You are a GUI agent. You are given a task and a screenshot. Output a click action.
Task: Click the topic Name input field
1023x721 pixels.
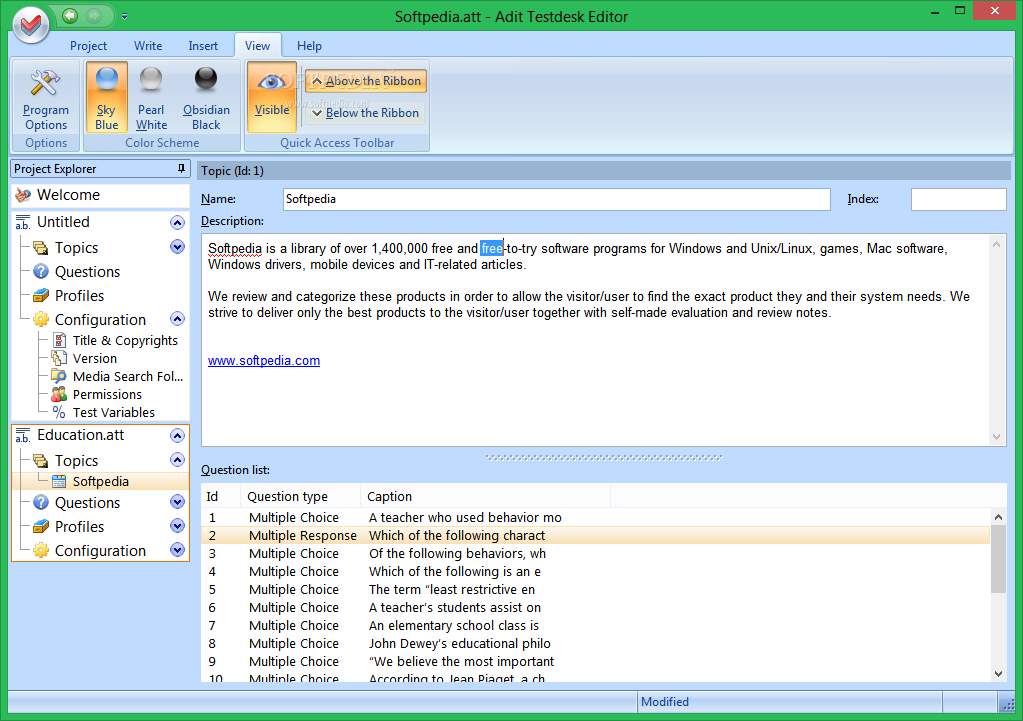[x=557, y=199]
